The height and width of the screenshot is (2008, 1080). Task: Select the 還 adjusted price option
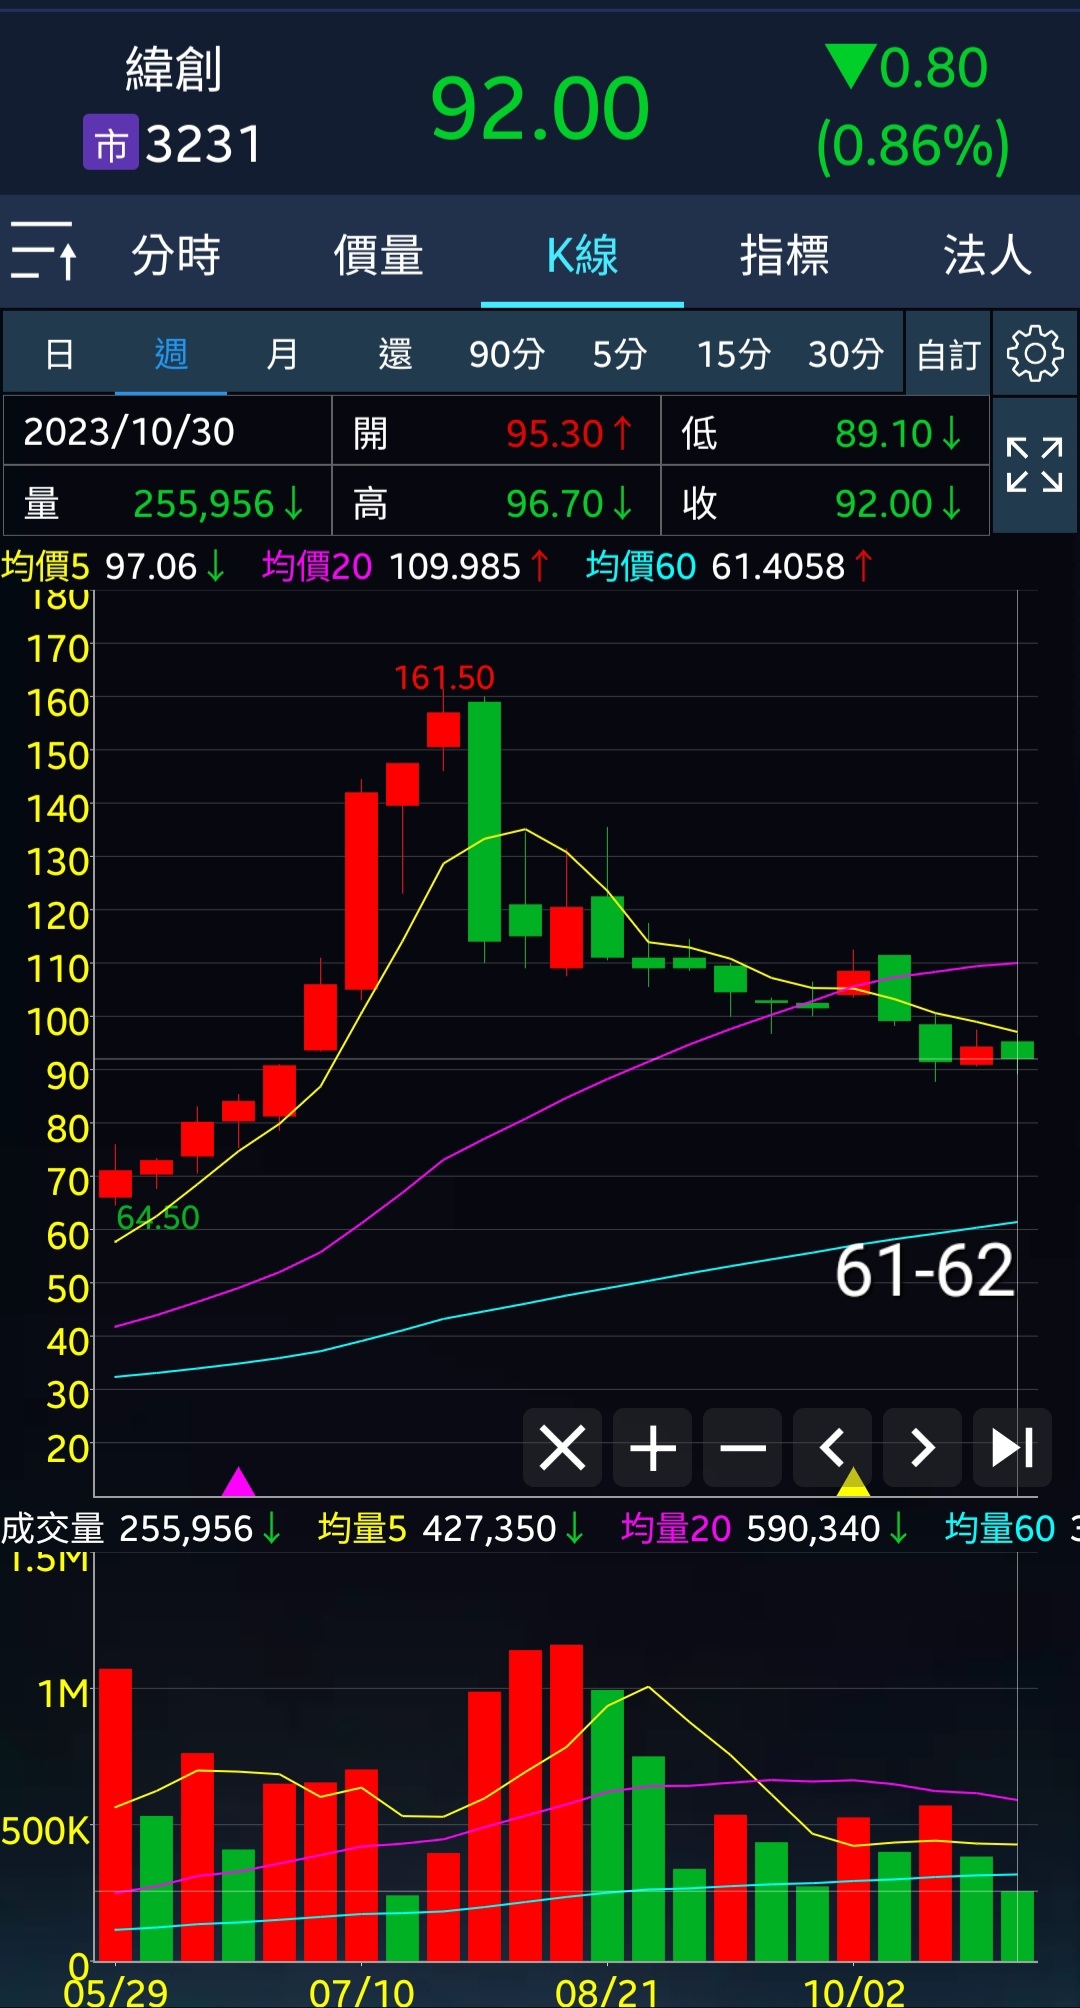point(395,354)
